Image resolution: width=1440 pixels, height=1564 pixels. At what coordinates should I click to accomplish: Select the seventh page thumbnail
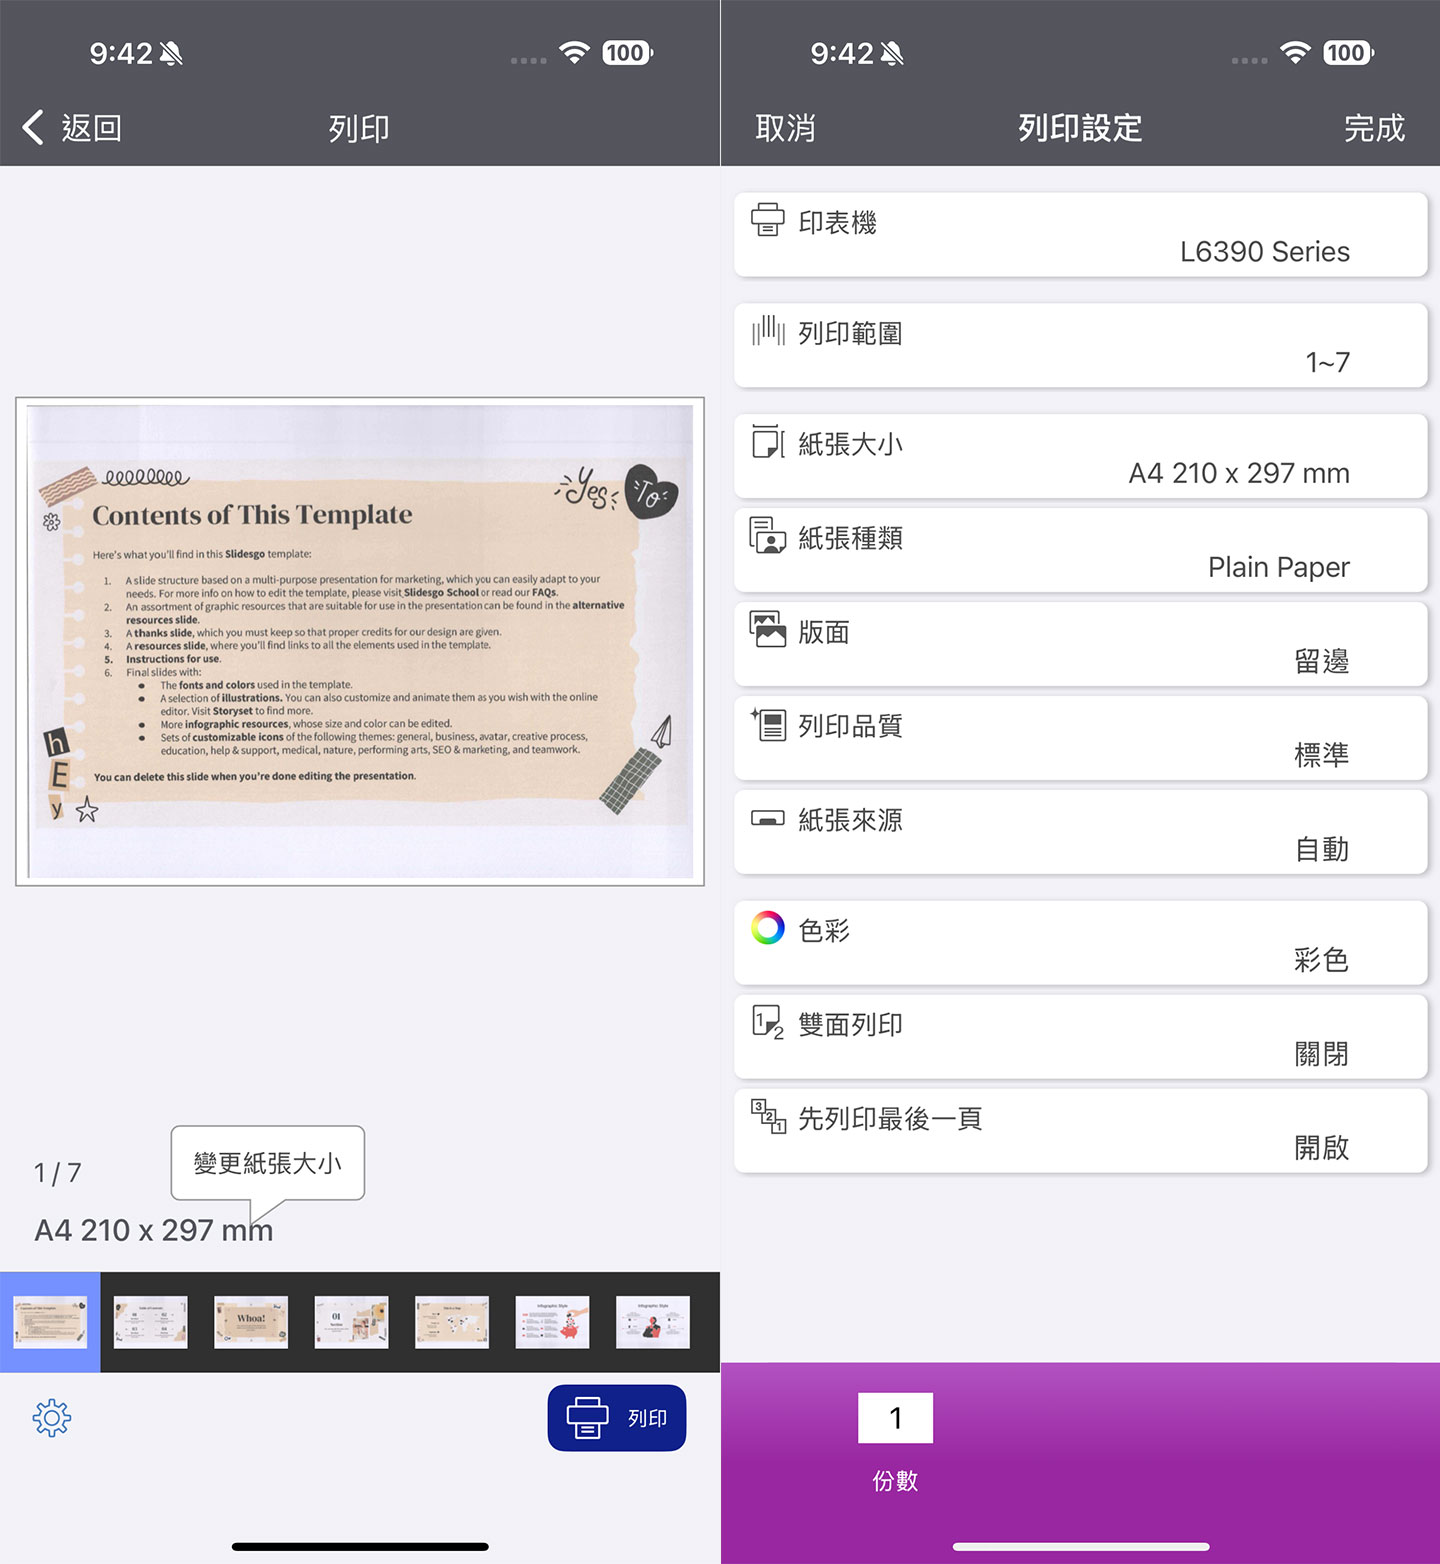(653, 1322)
